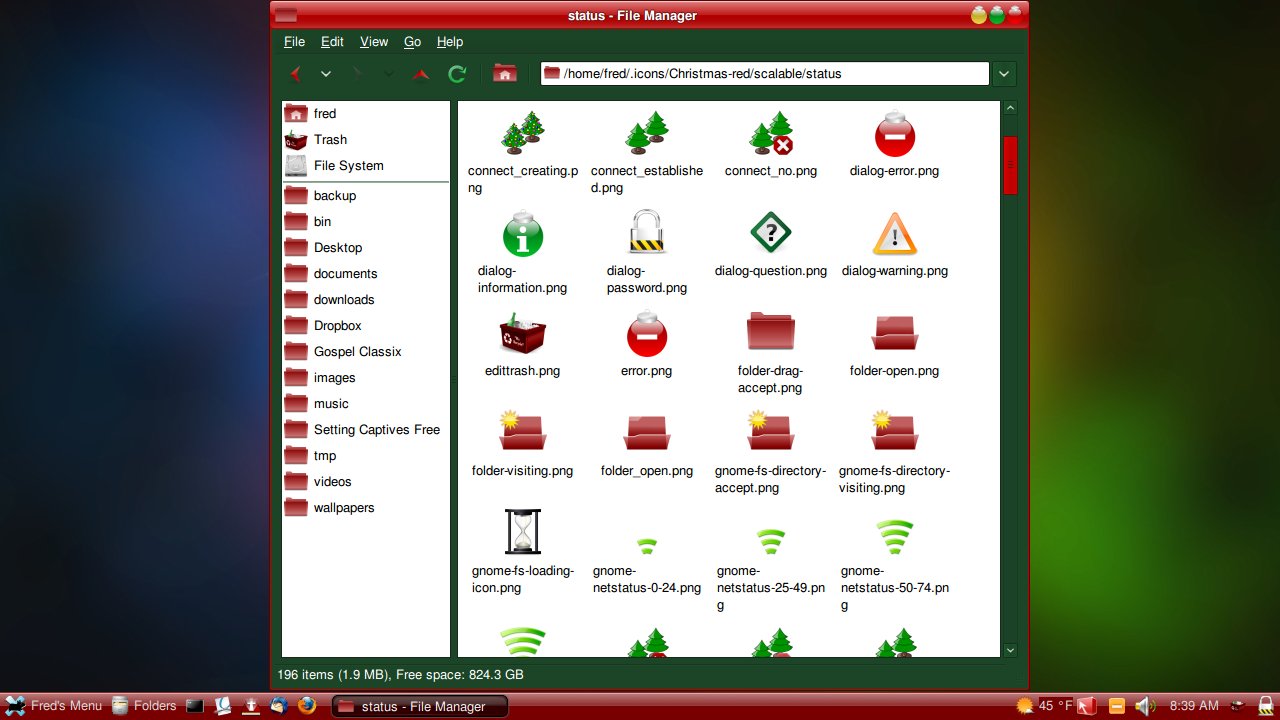Launch Thunderbird from the taskbar
The height and width of the screenshot is (720, 1280).
click(x=279, y=705)
